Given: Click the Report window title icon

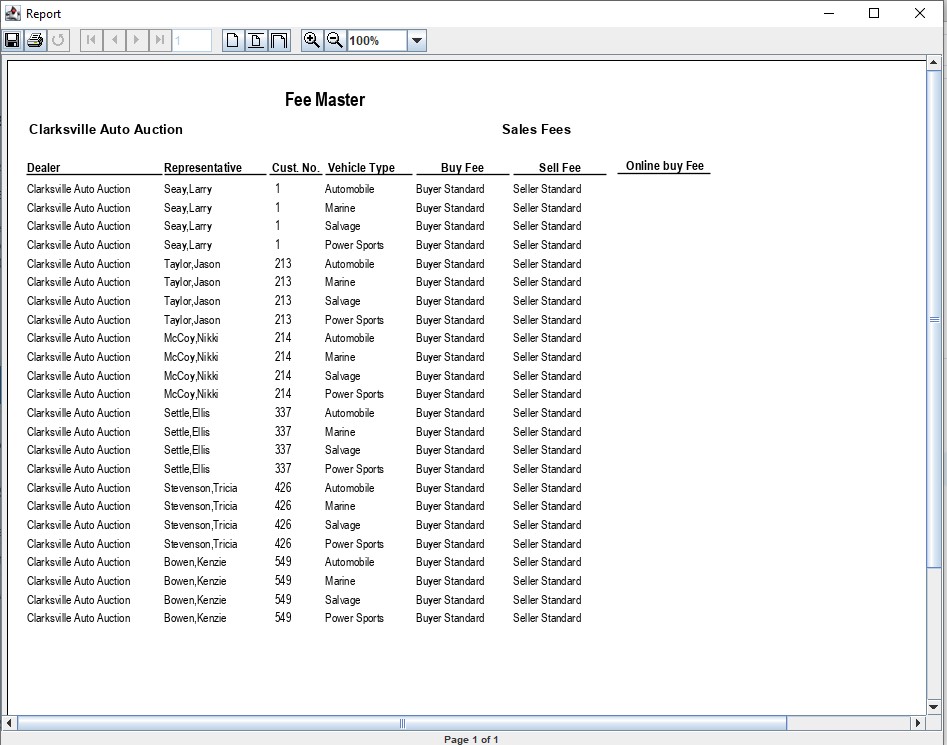Looking at the screenshot, I should click(x=13, y=13).
